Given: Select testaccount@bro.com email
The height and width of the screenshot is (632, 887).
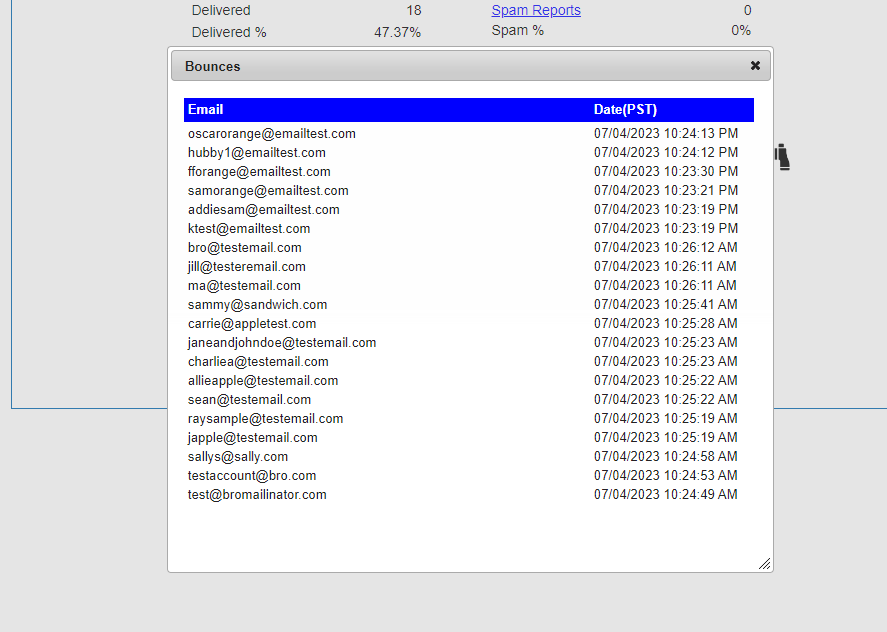Looking at the screenshot, I should click(252, 476).
